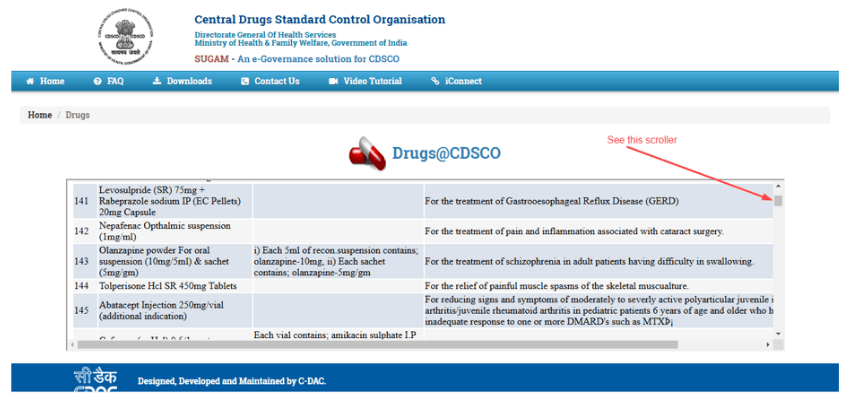This screenshot has width=850, height=400.
Task: Click the horizontal scrollbar thumb of the table
Action: 378,345
